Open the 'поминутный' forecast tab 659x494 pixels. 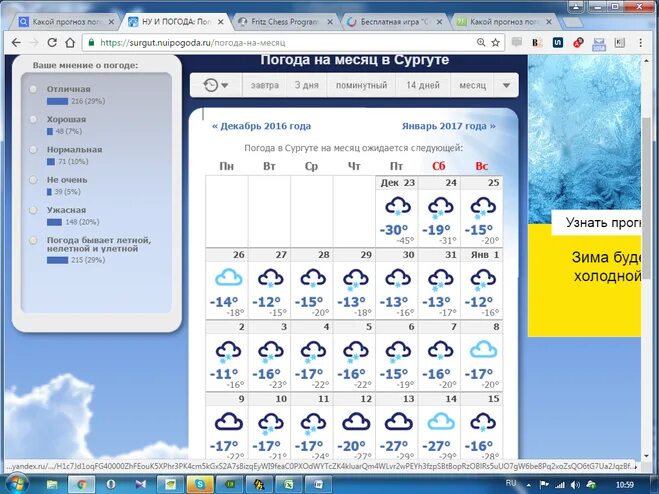(361, 85)
